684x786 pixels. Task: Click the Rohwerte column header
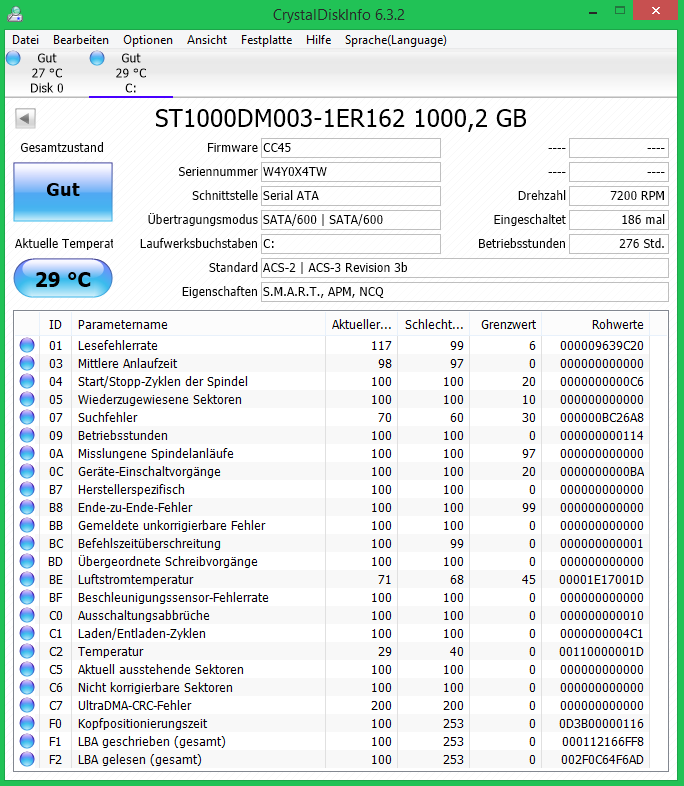point(596,324)
